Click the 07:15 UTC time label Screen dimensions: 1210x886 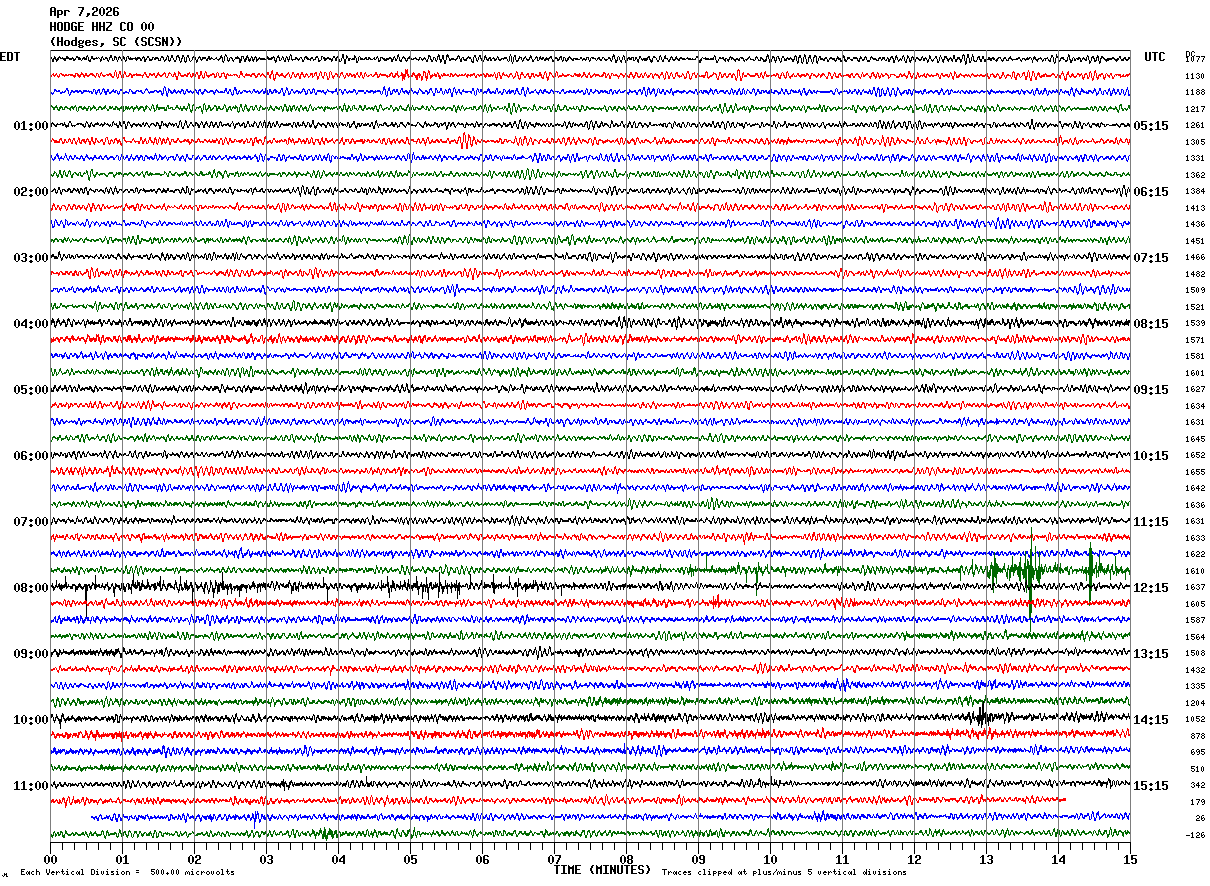click(x=1151, y=258)
